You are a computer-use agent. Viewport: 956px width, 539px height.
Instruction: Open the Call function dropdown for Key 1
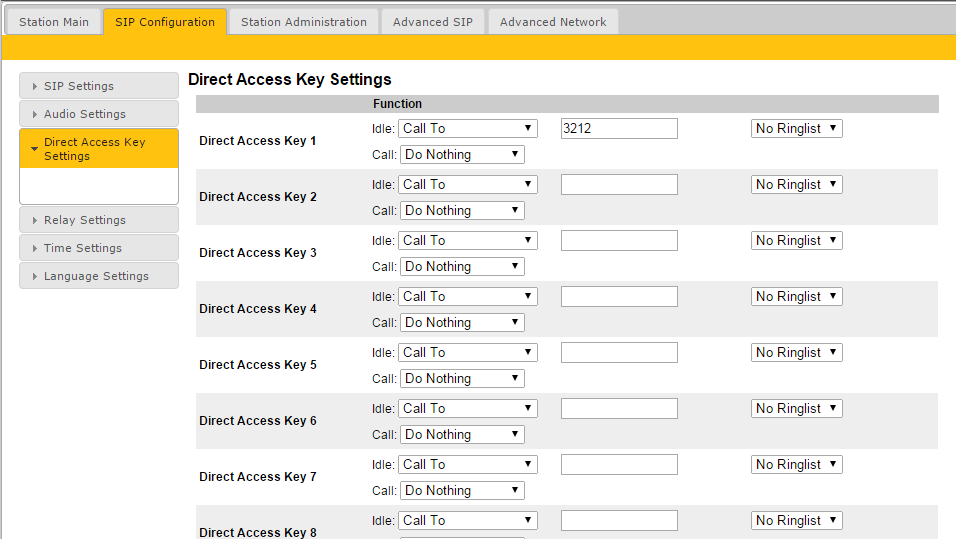462,154
